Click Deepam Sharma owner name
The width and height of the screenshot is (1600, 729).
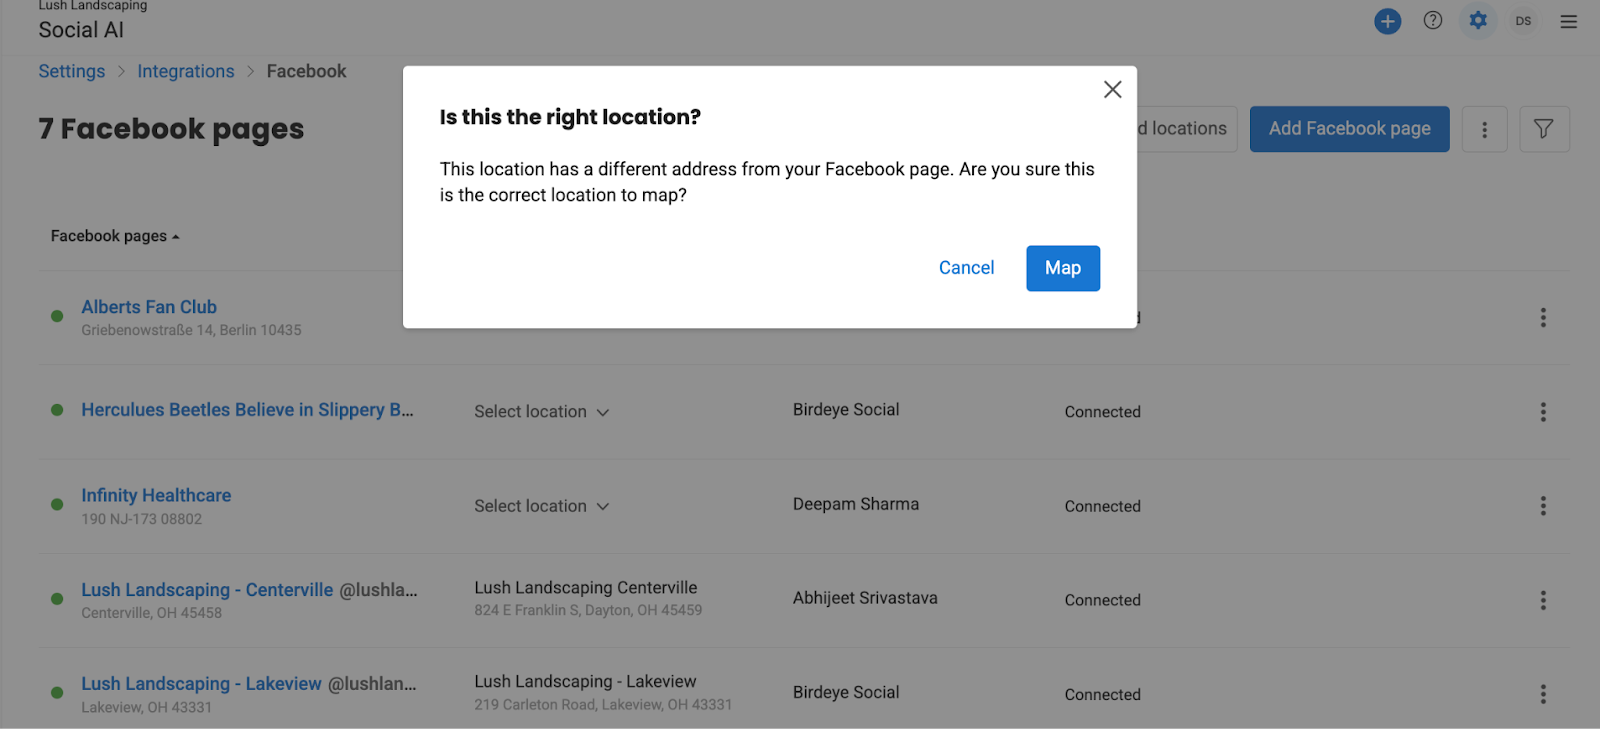(x=856, y=504)
